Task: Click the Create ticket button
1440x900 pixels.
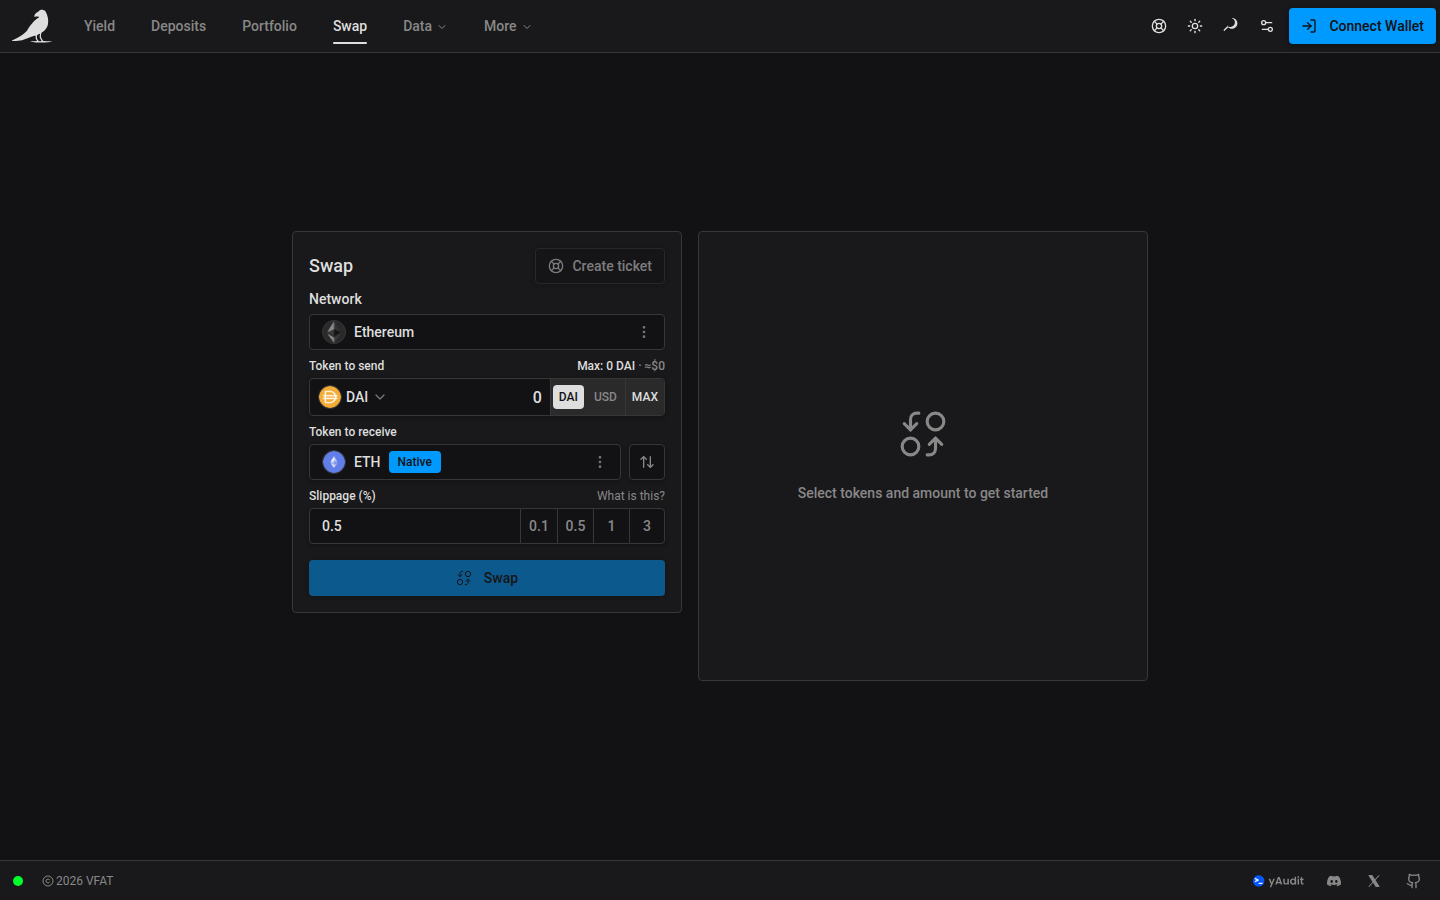Action: click(600, 266)
